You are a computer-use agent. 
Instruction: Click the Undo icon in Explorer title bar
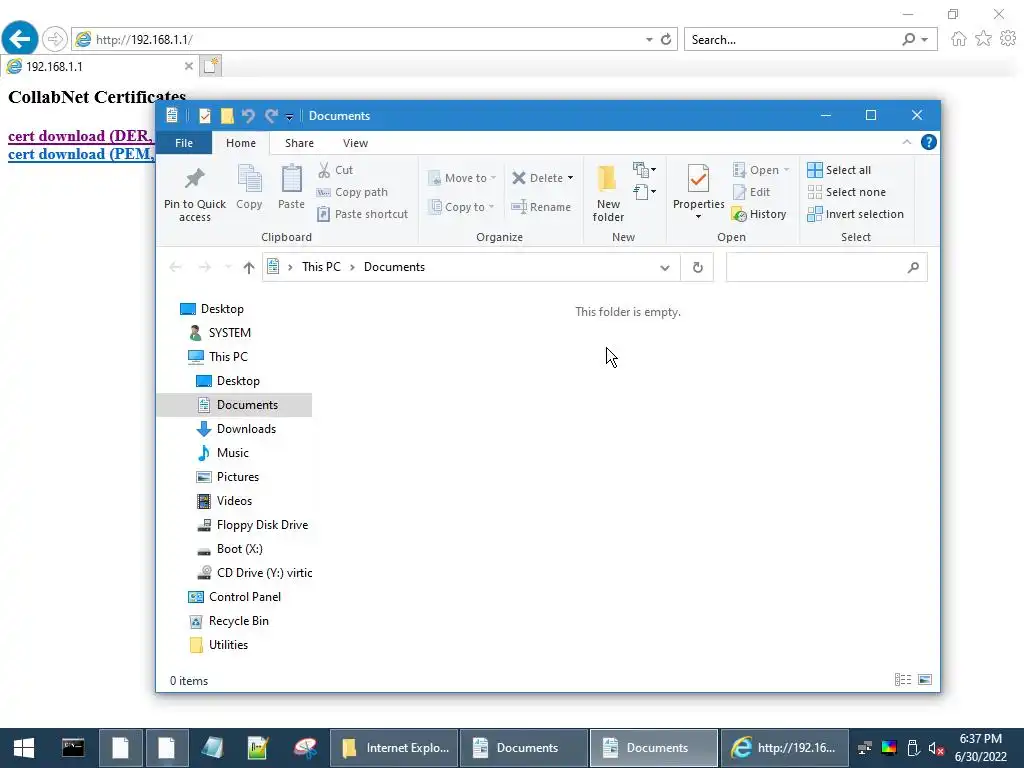click(248, 116)
